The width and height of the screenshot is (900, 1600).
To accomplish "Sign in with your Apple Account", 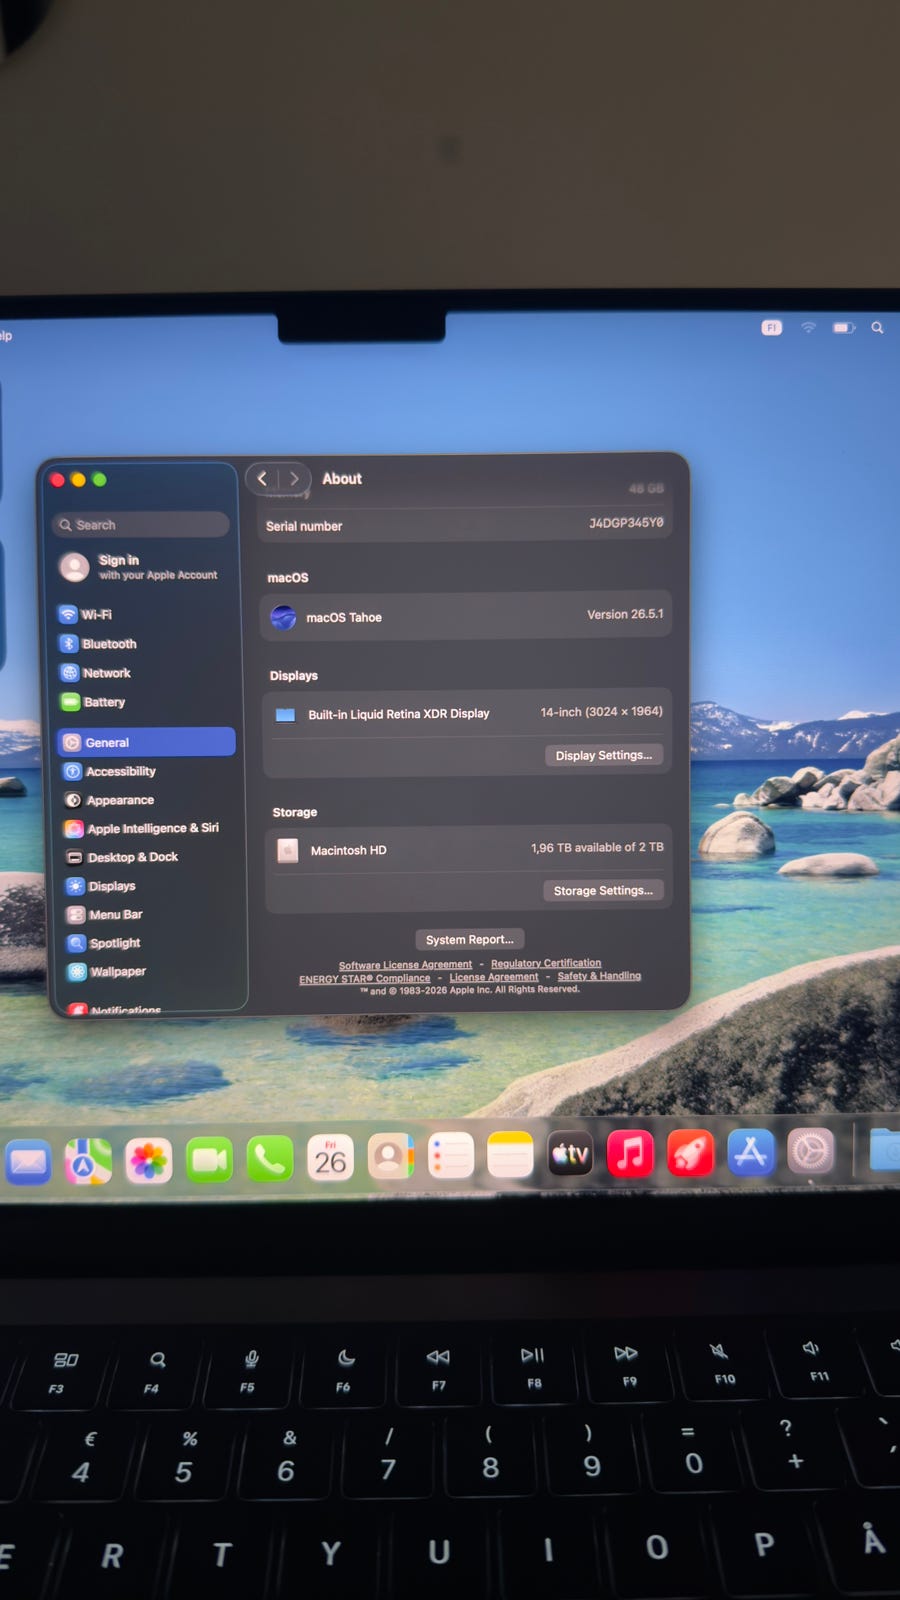I will point(140,567).
